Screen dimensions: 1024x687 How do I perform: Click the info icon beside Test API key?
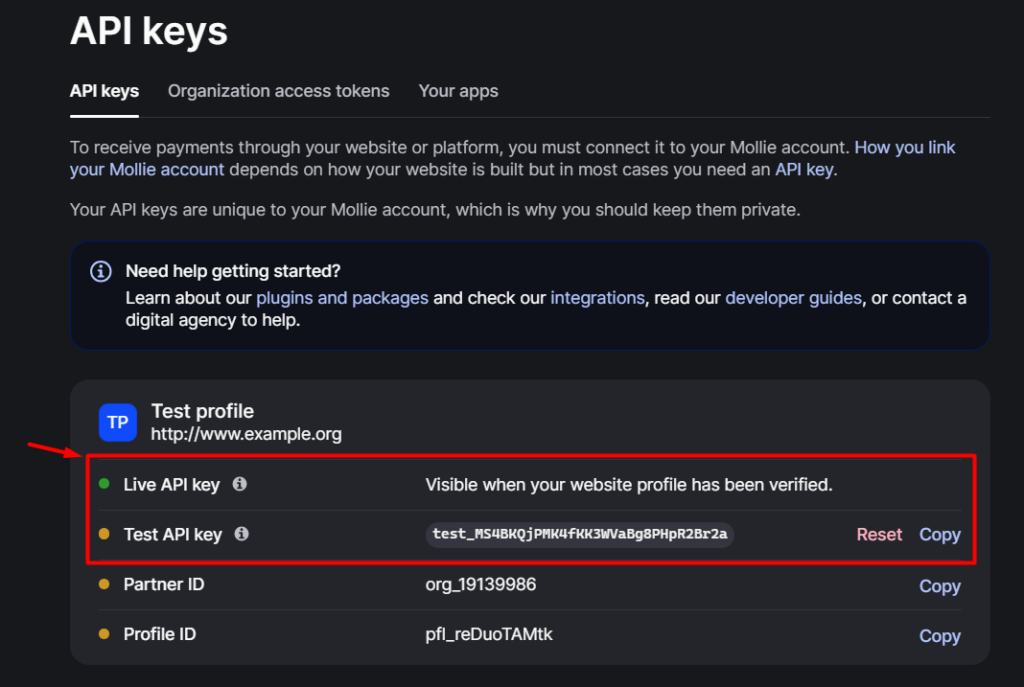[241, 534]
